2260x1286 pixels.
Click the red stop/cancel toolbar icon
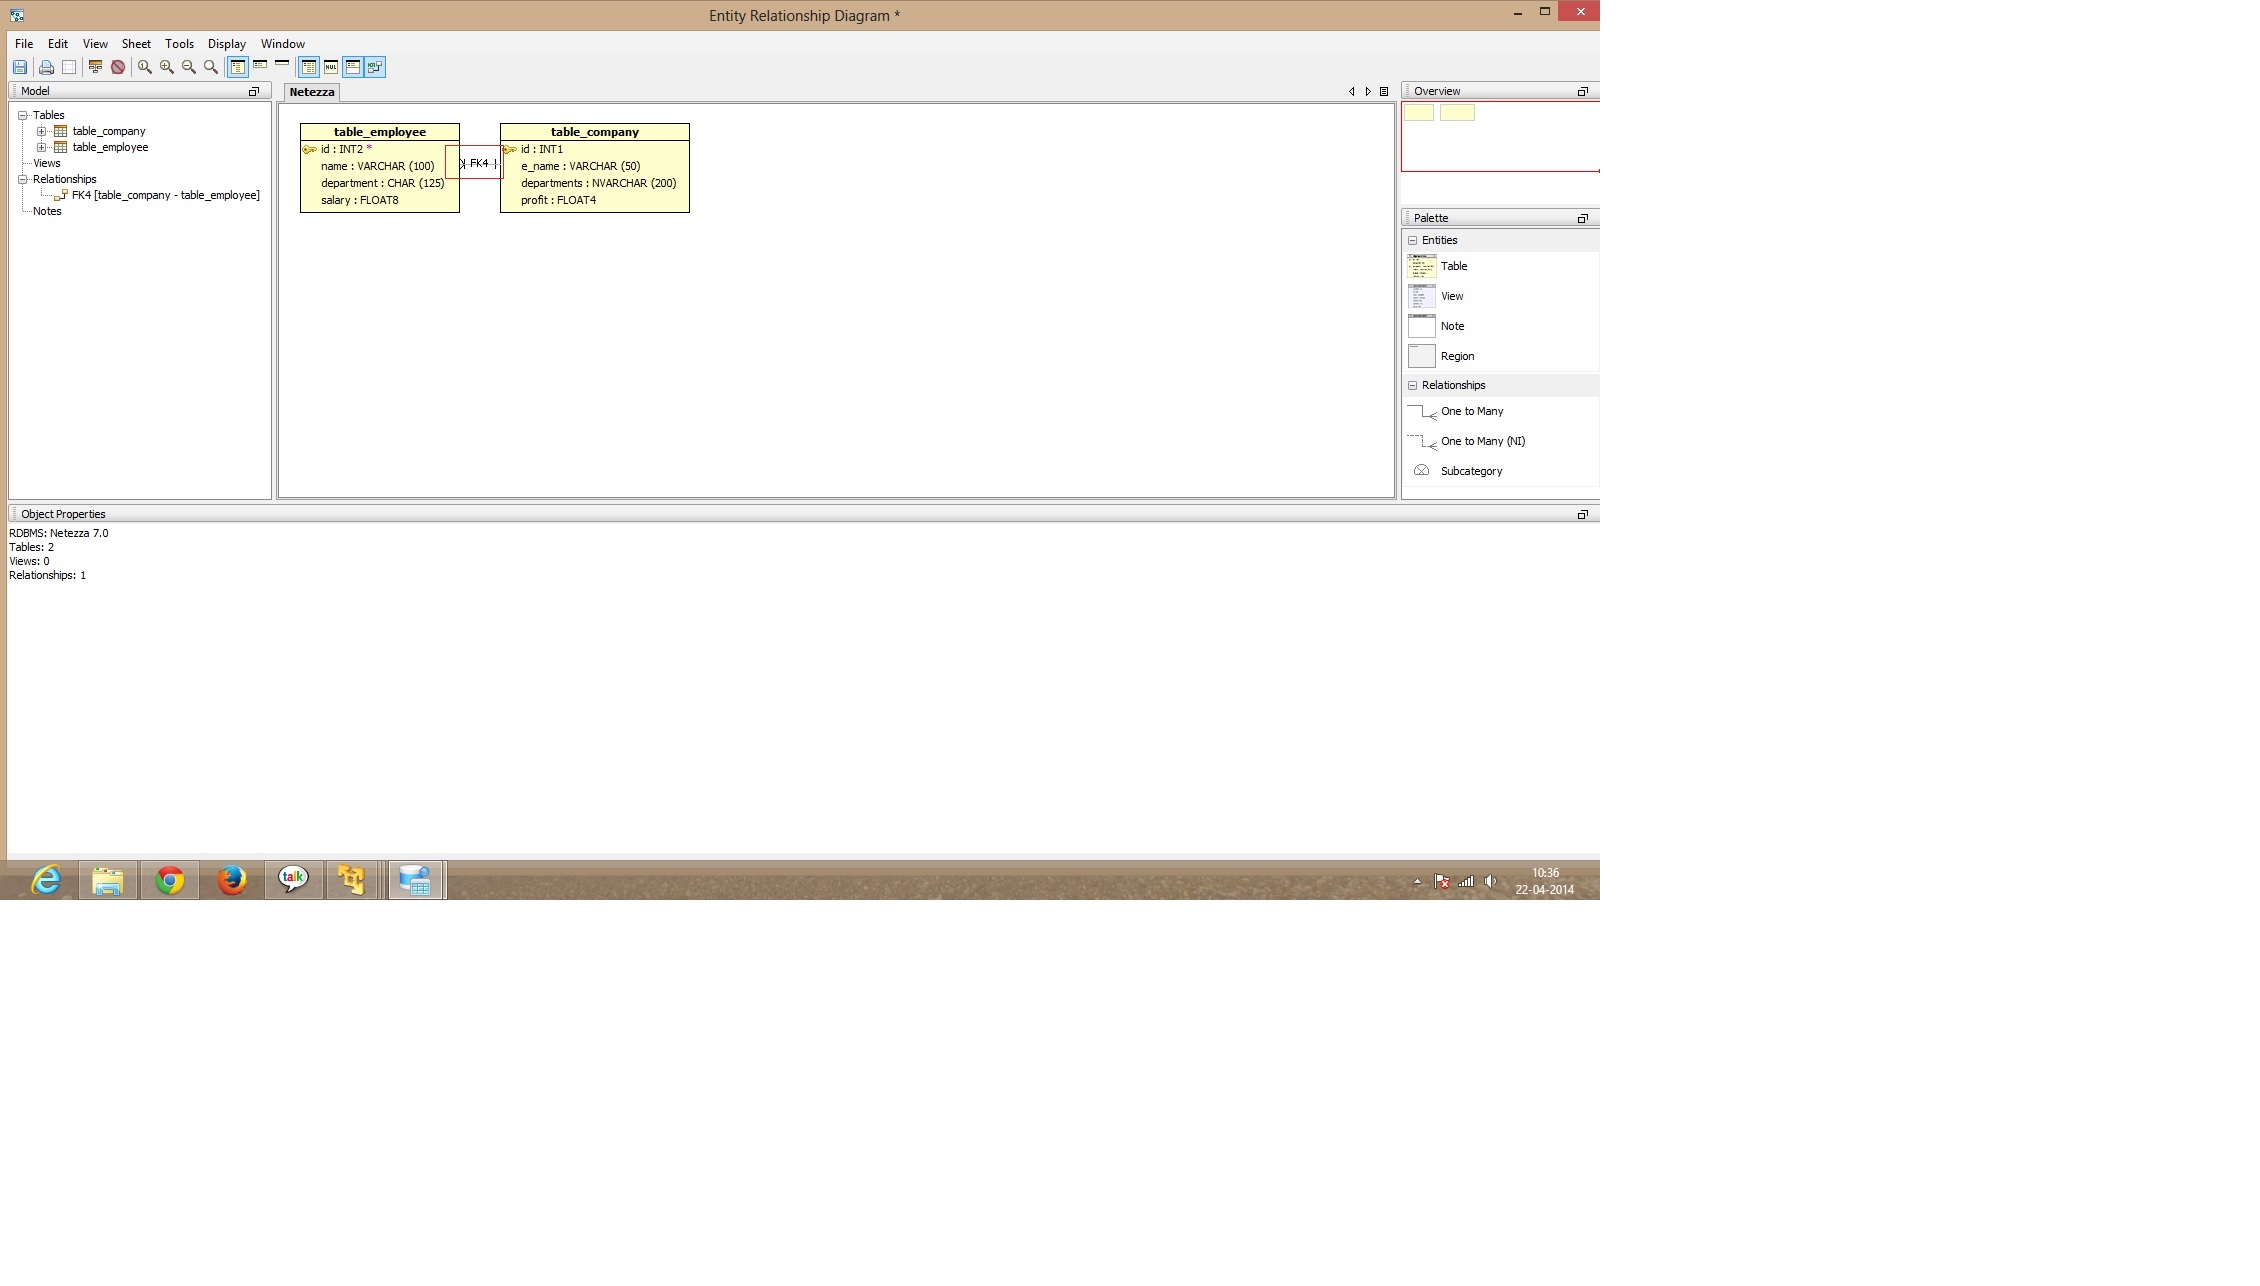(x=118, y=67)
